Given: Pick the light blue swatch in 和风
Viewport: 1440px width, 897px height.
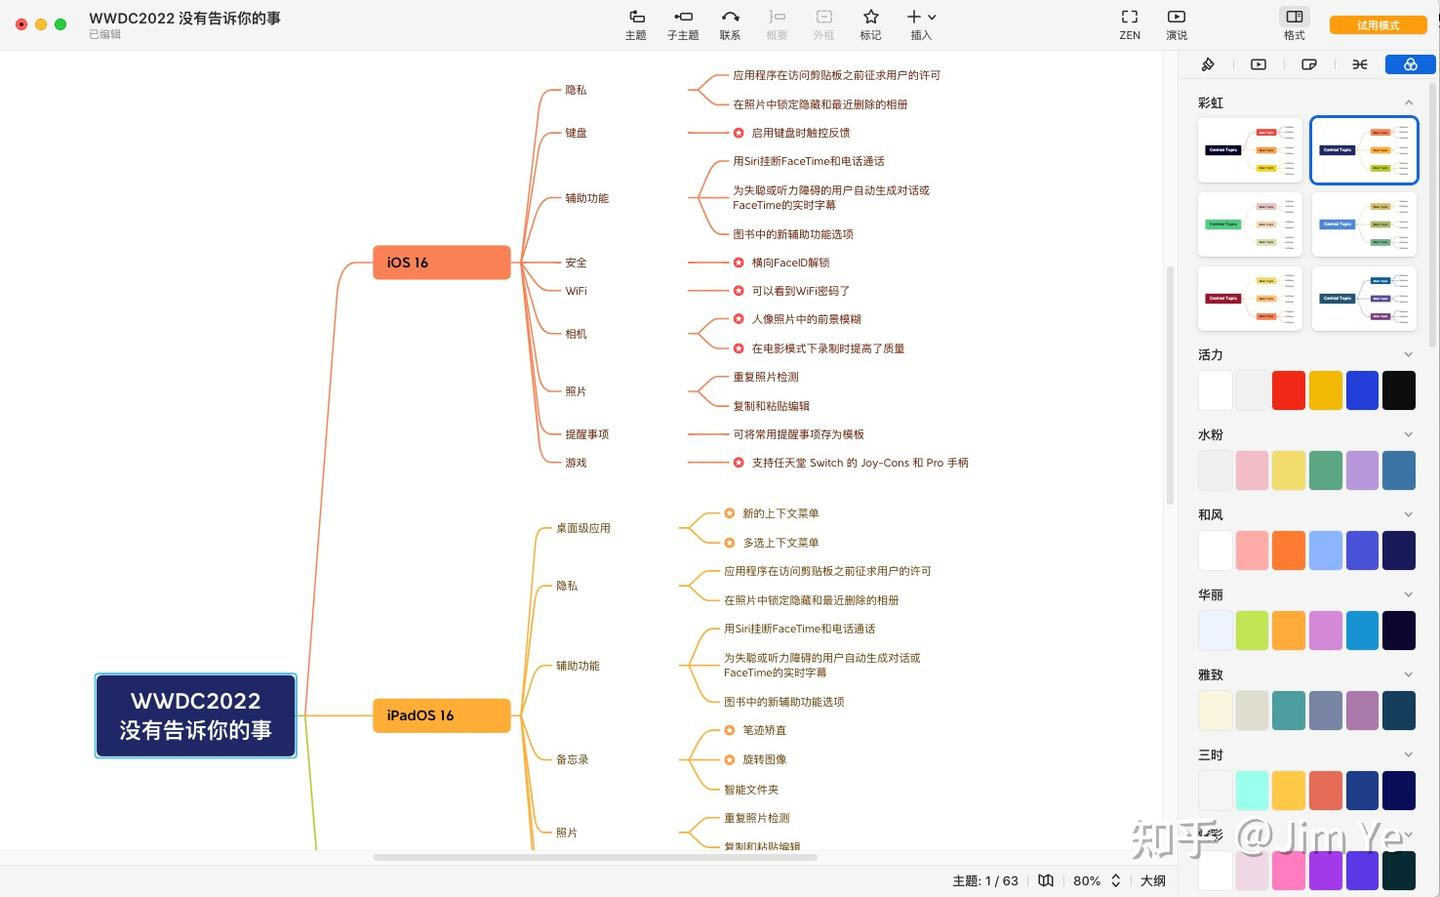Looking at the screenshot, I should (x=1325, y=550).
